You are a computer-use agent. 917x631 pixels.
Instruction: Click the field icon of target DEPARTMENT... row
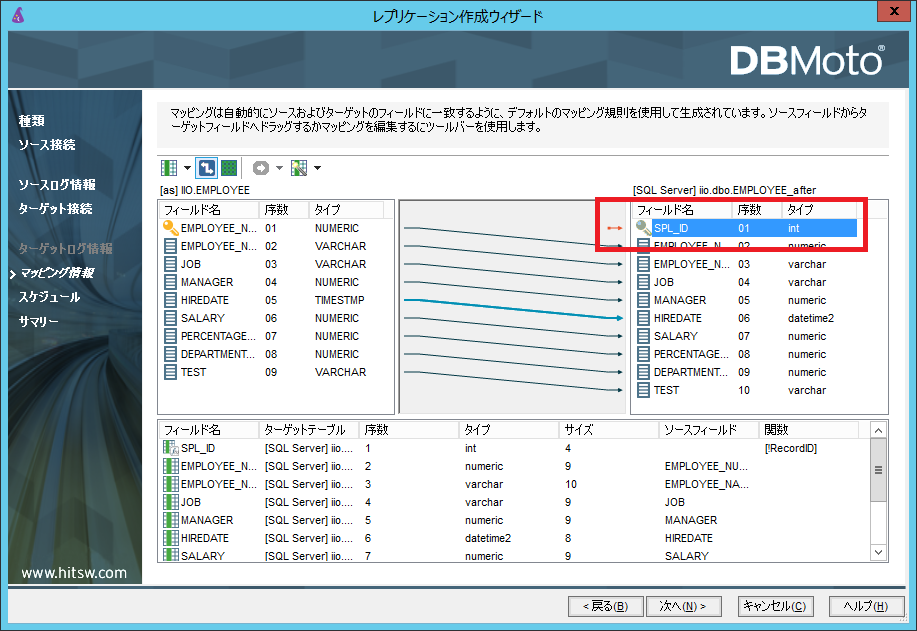tap(643, 372)
